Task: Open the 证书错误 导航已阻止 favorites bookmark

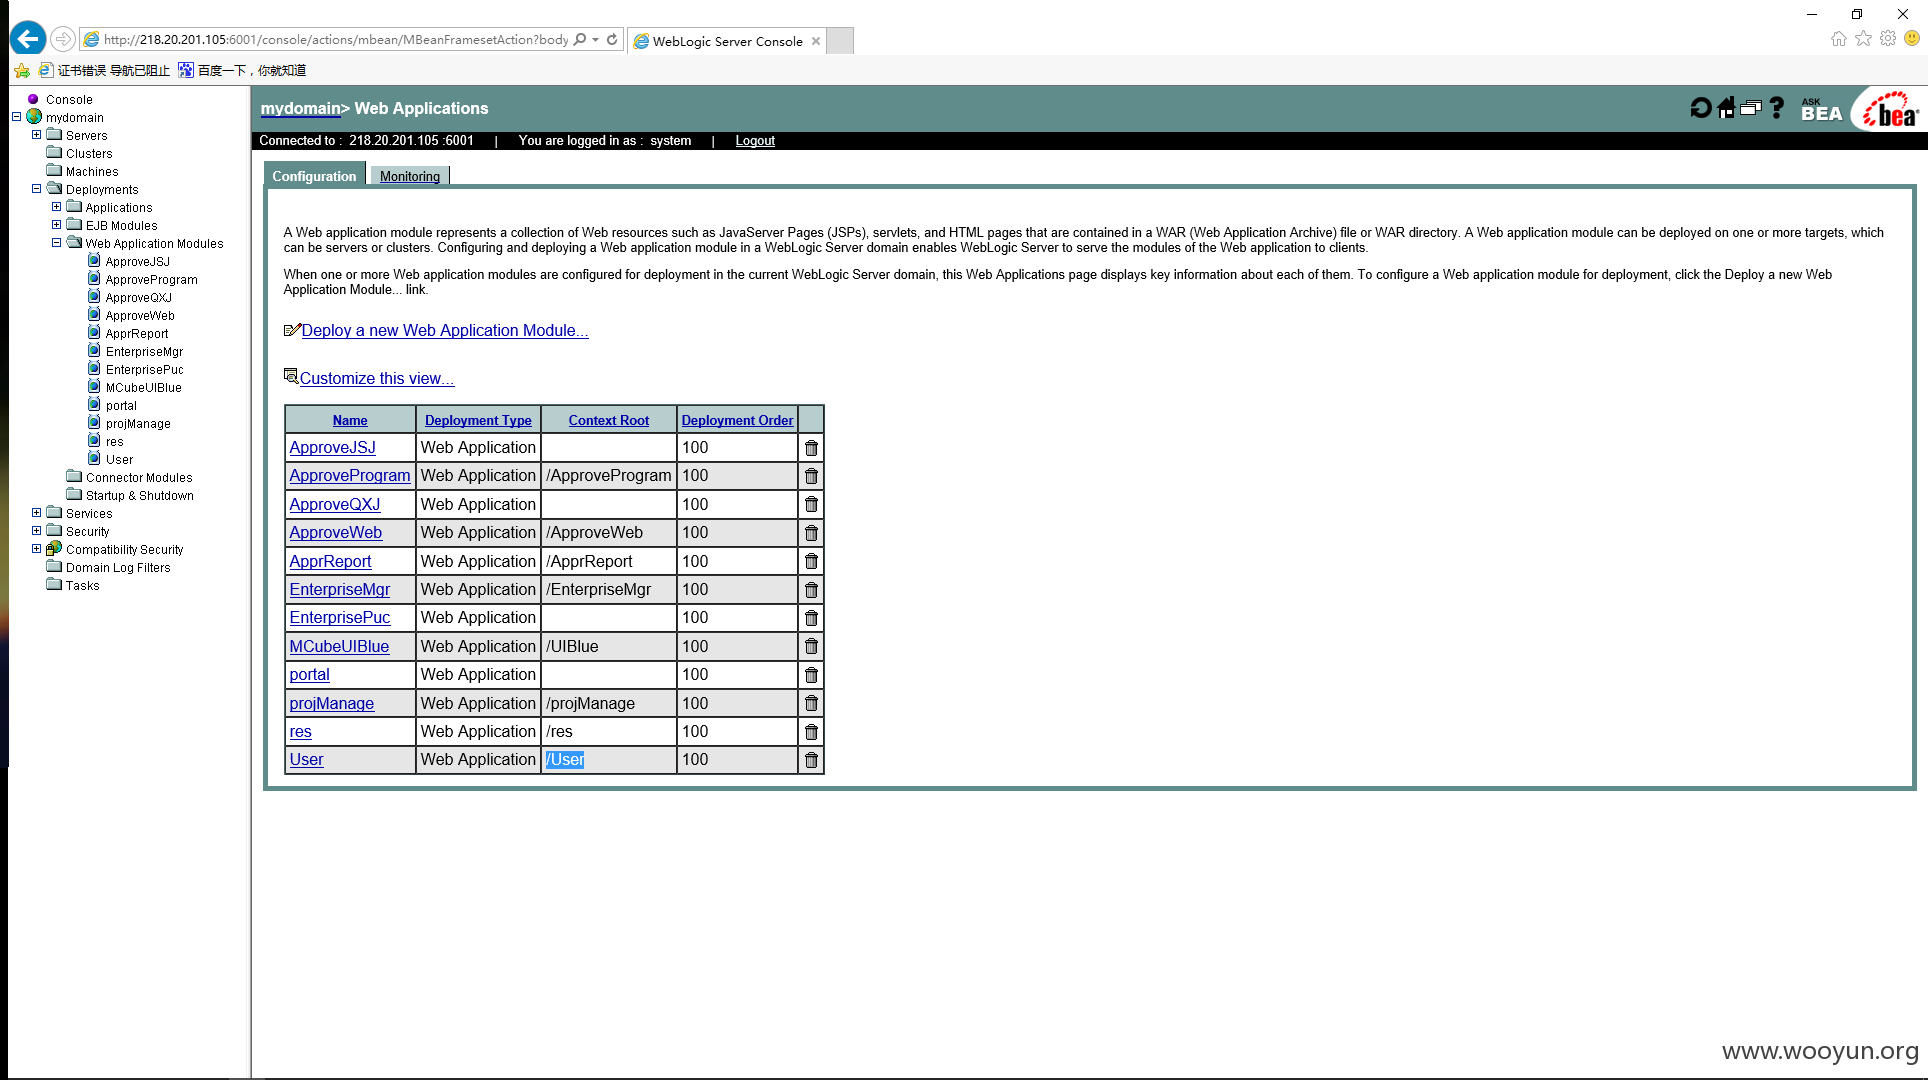Action: point(105,70)
